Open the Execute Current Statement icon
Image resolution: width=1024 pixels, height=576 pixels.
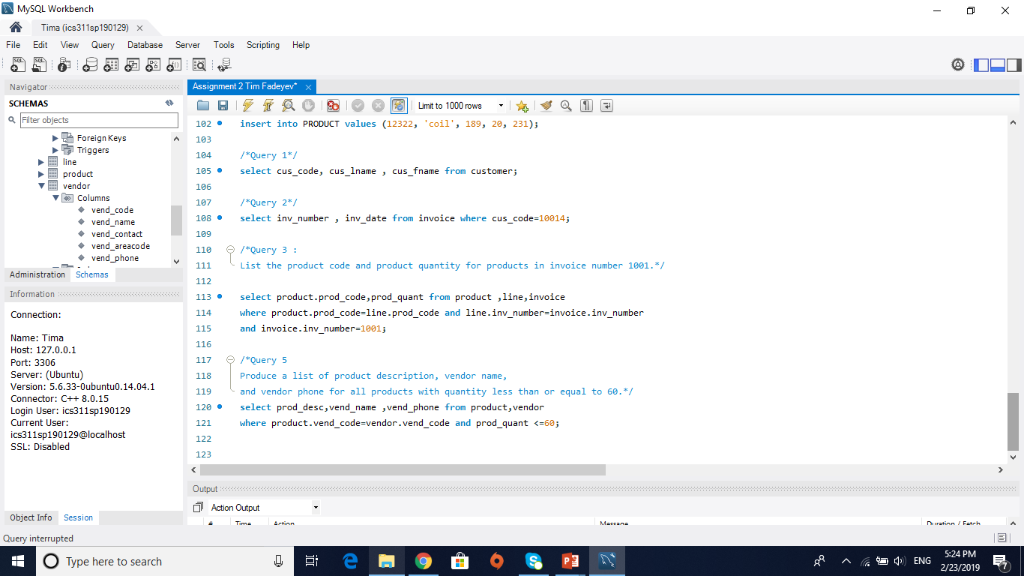click(268, 105)
